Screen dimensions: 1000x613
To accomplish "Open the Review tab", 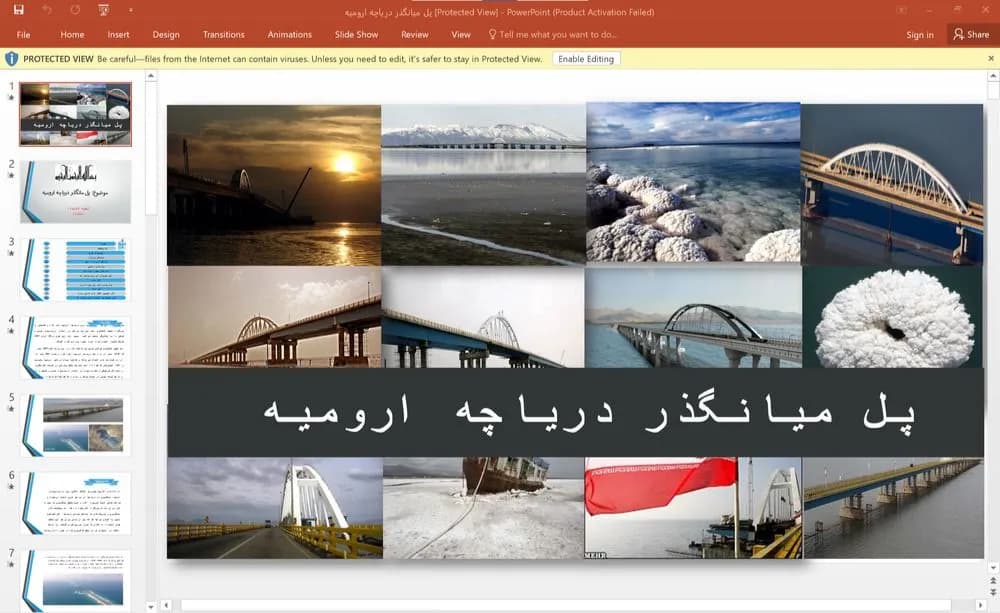I will [415, 34].
